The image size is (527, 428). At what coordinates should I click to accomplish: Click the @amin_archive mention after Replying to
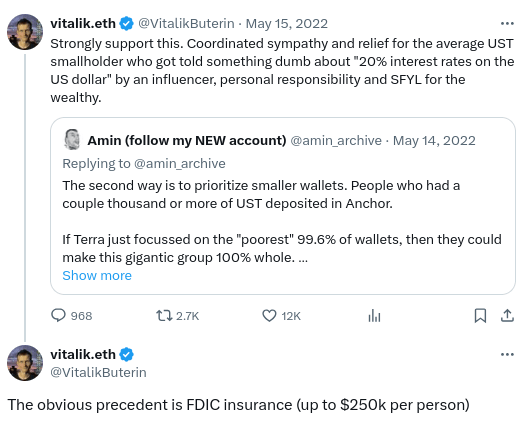click(179, 163)
